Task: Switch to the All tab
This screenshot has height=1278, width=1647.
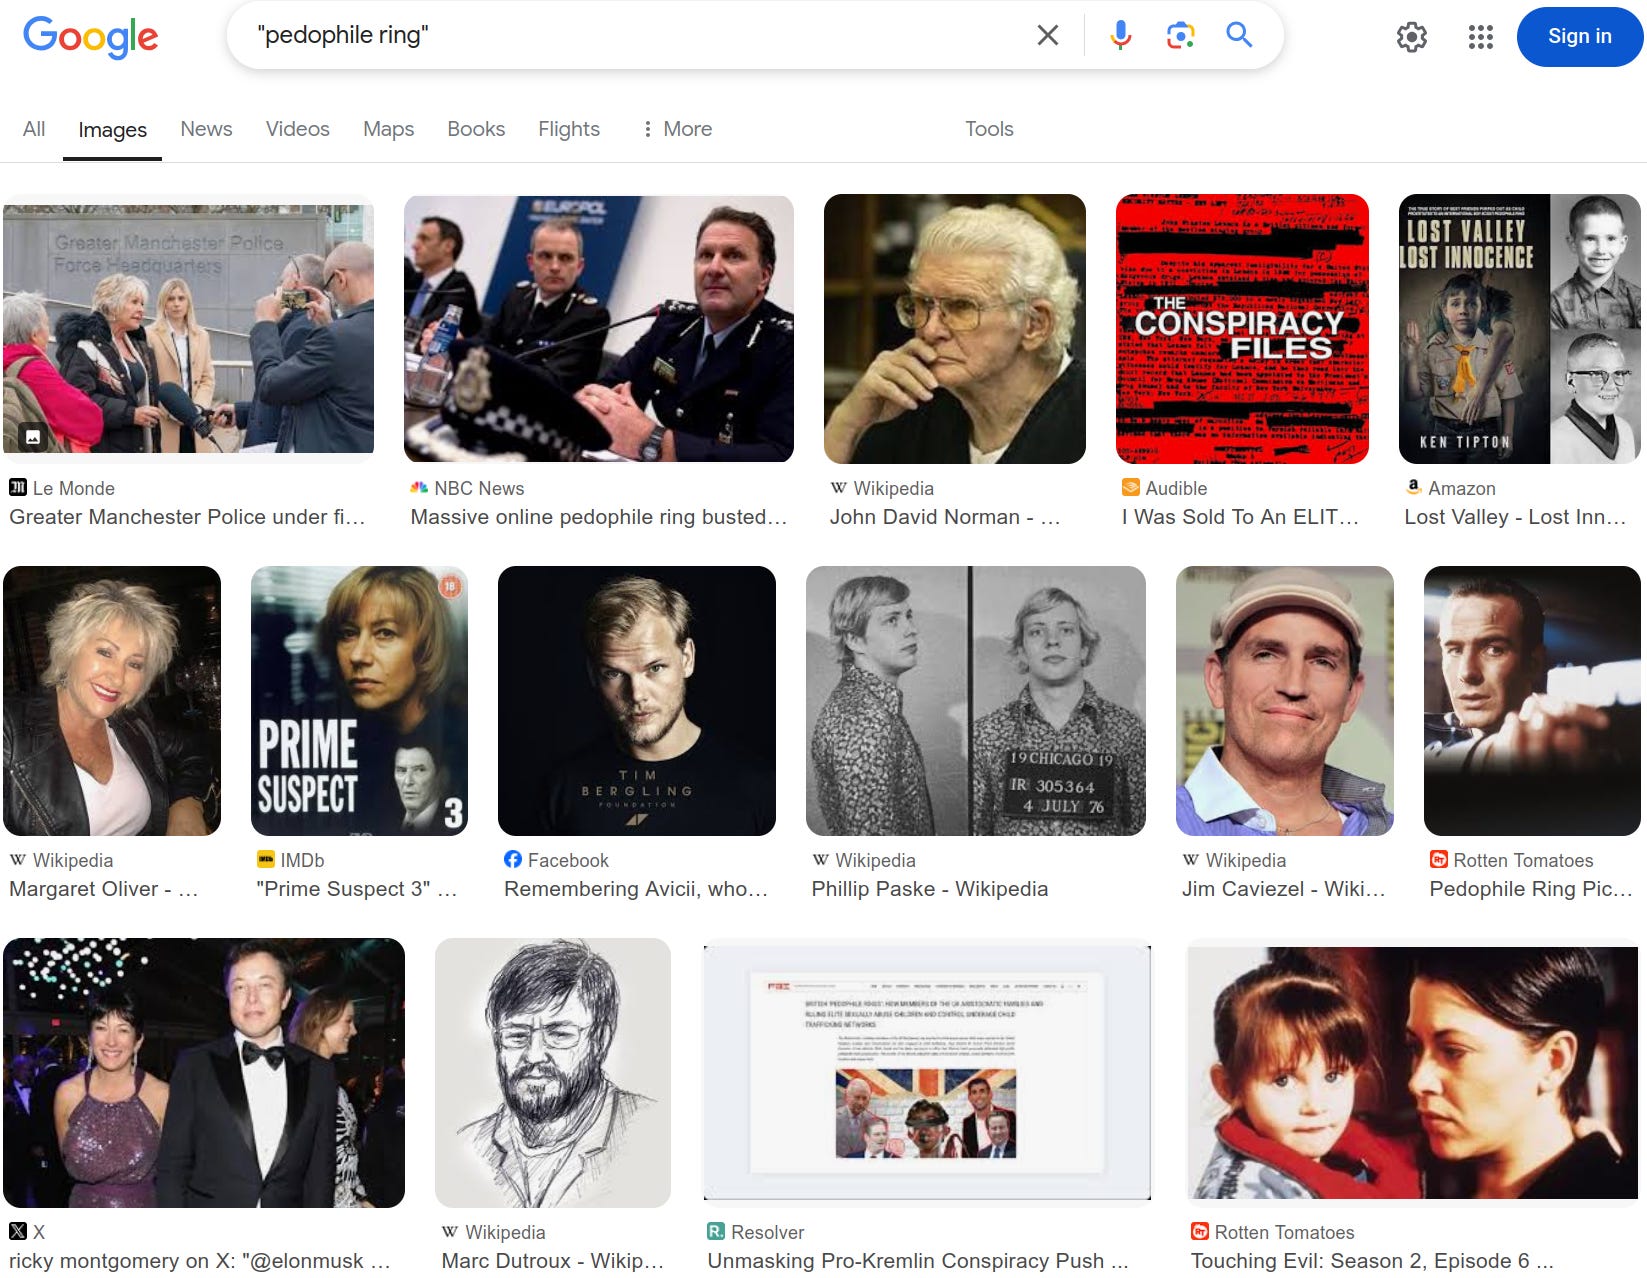Action: tap(34, 129)
